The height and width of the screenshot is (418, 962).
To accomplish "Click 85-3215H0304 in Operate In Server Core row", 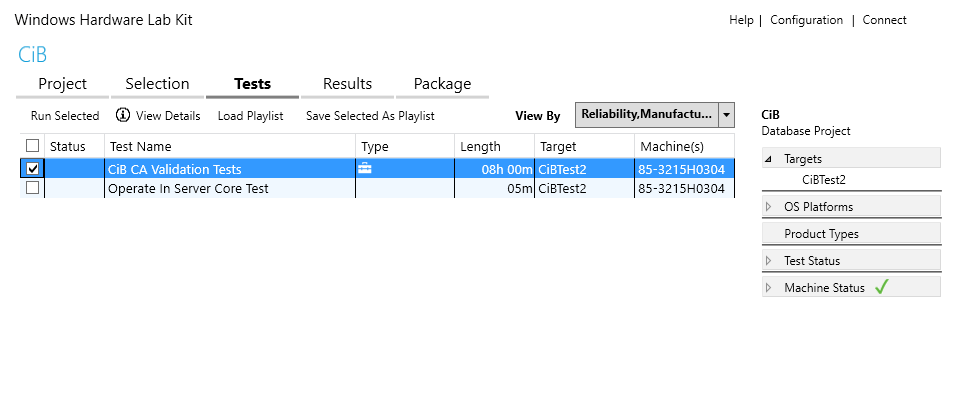I will pos(682,188).
